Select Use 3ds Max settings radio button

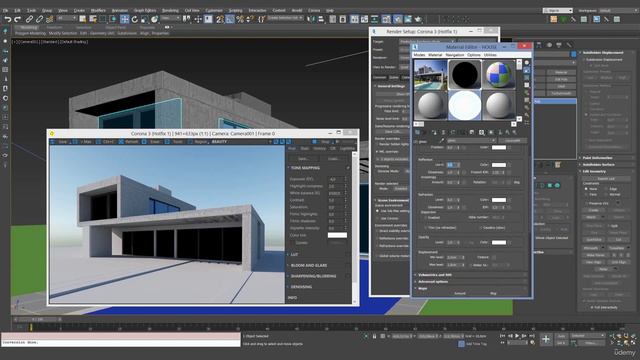(x=377, y=211)
